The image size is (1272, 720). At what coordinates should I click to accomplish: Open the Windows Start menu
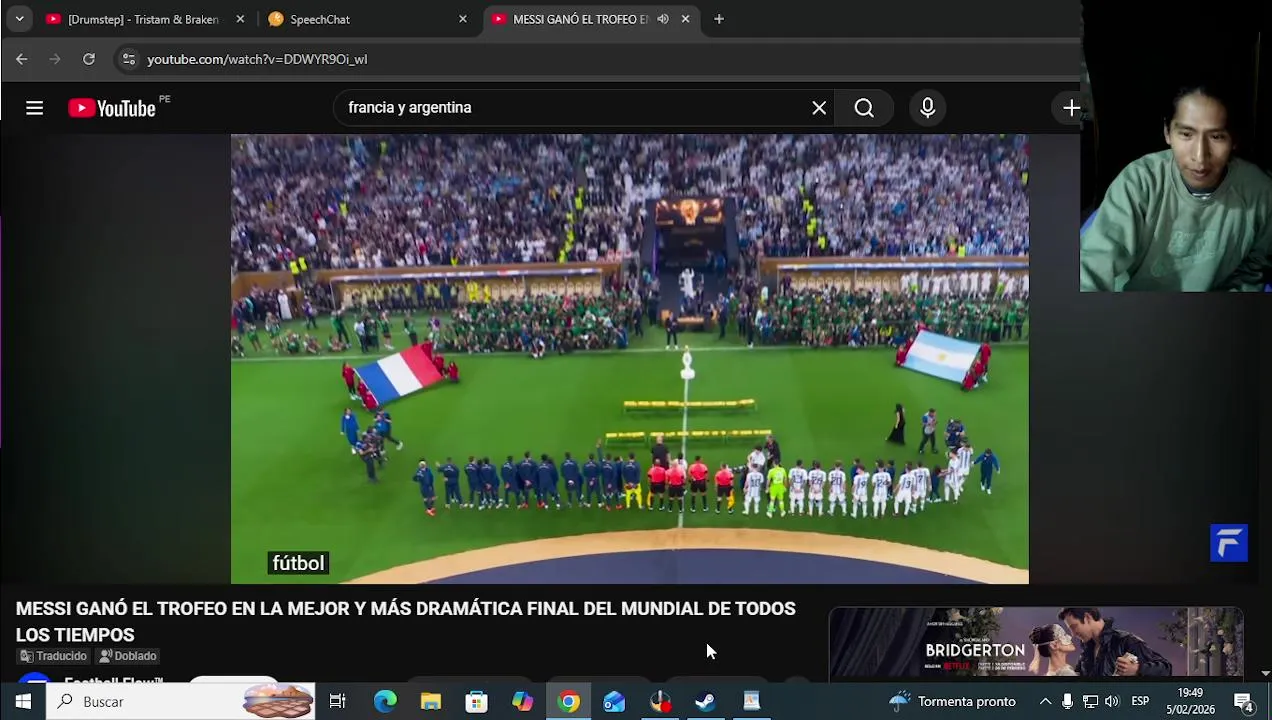click(22, 702)
